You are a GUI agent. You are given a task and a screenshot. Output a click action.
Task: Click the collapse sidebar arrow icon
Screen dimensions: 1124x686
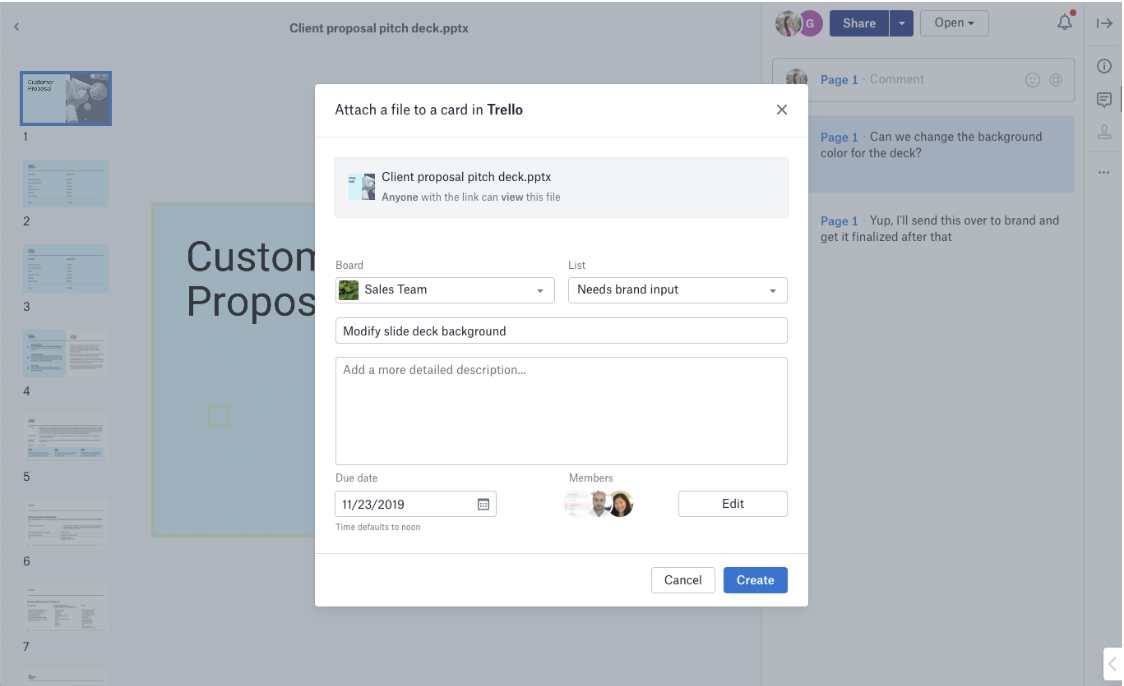pyautogui.click(x=1105, y=23)
